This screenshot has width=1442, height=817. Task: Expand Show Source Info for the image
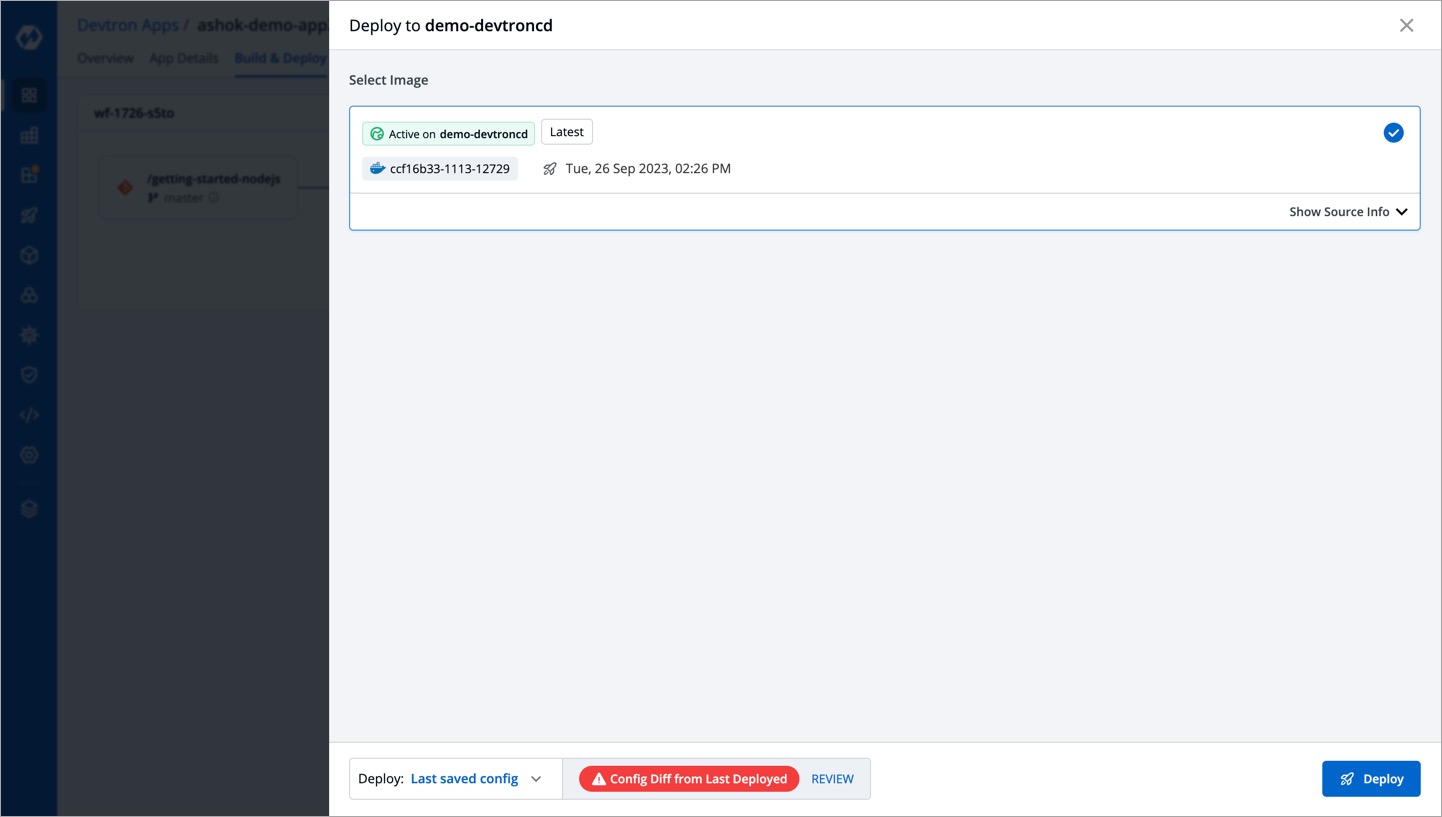[x=1348, y=211]
